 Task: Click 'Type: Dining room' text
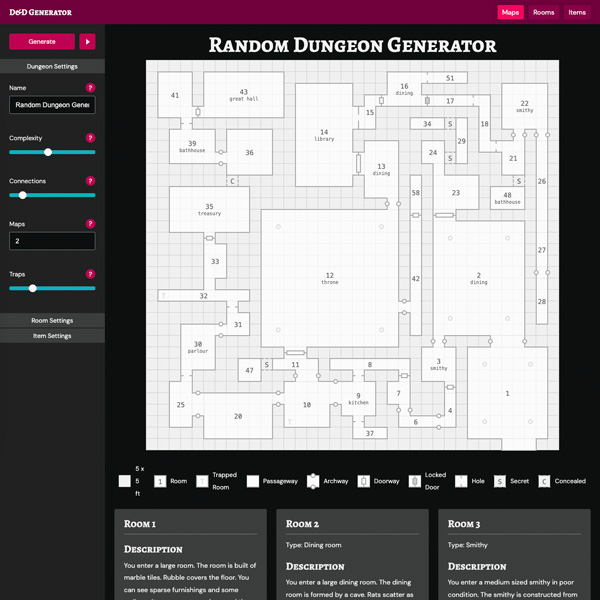313,545
